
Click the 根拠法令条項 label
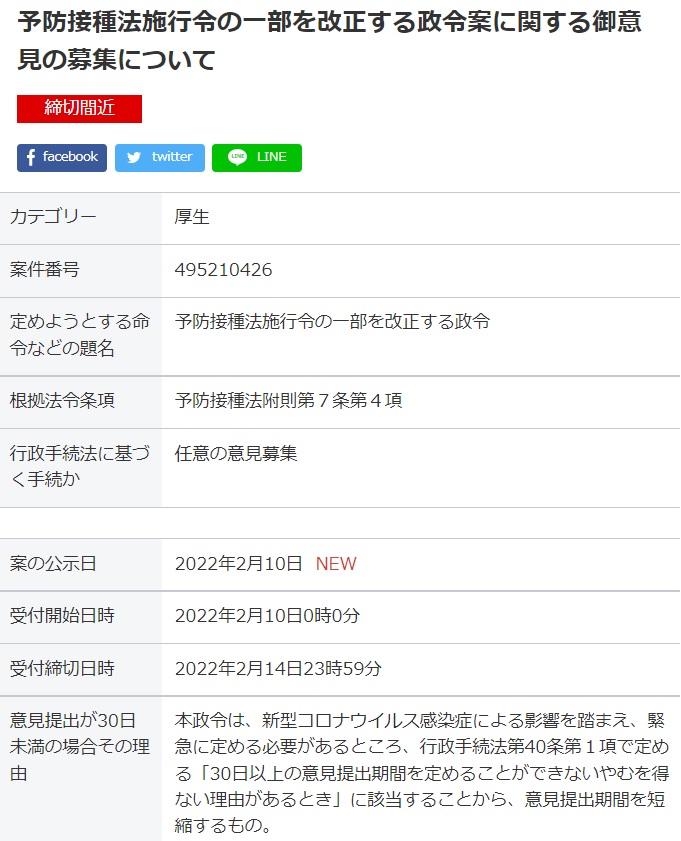[x=62, y=401]
